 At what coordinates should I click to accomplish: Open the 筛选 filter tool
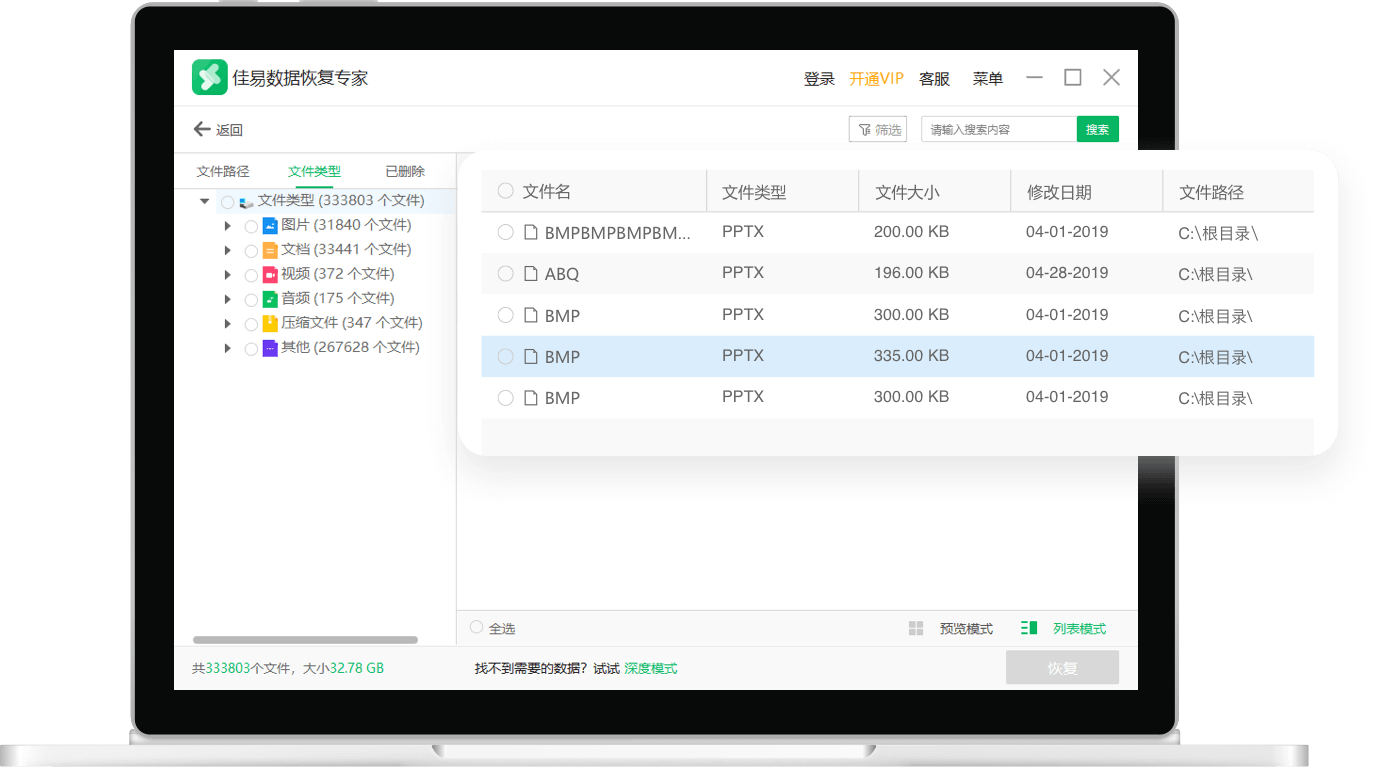pos(878,129)
